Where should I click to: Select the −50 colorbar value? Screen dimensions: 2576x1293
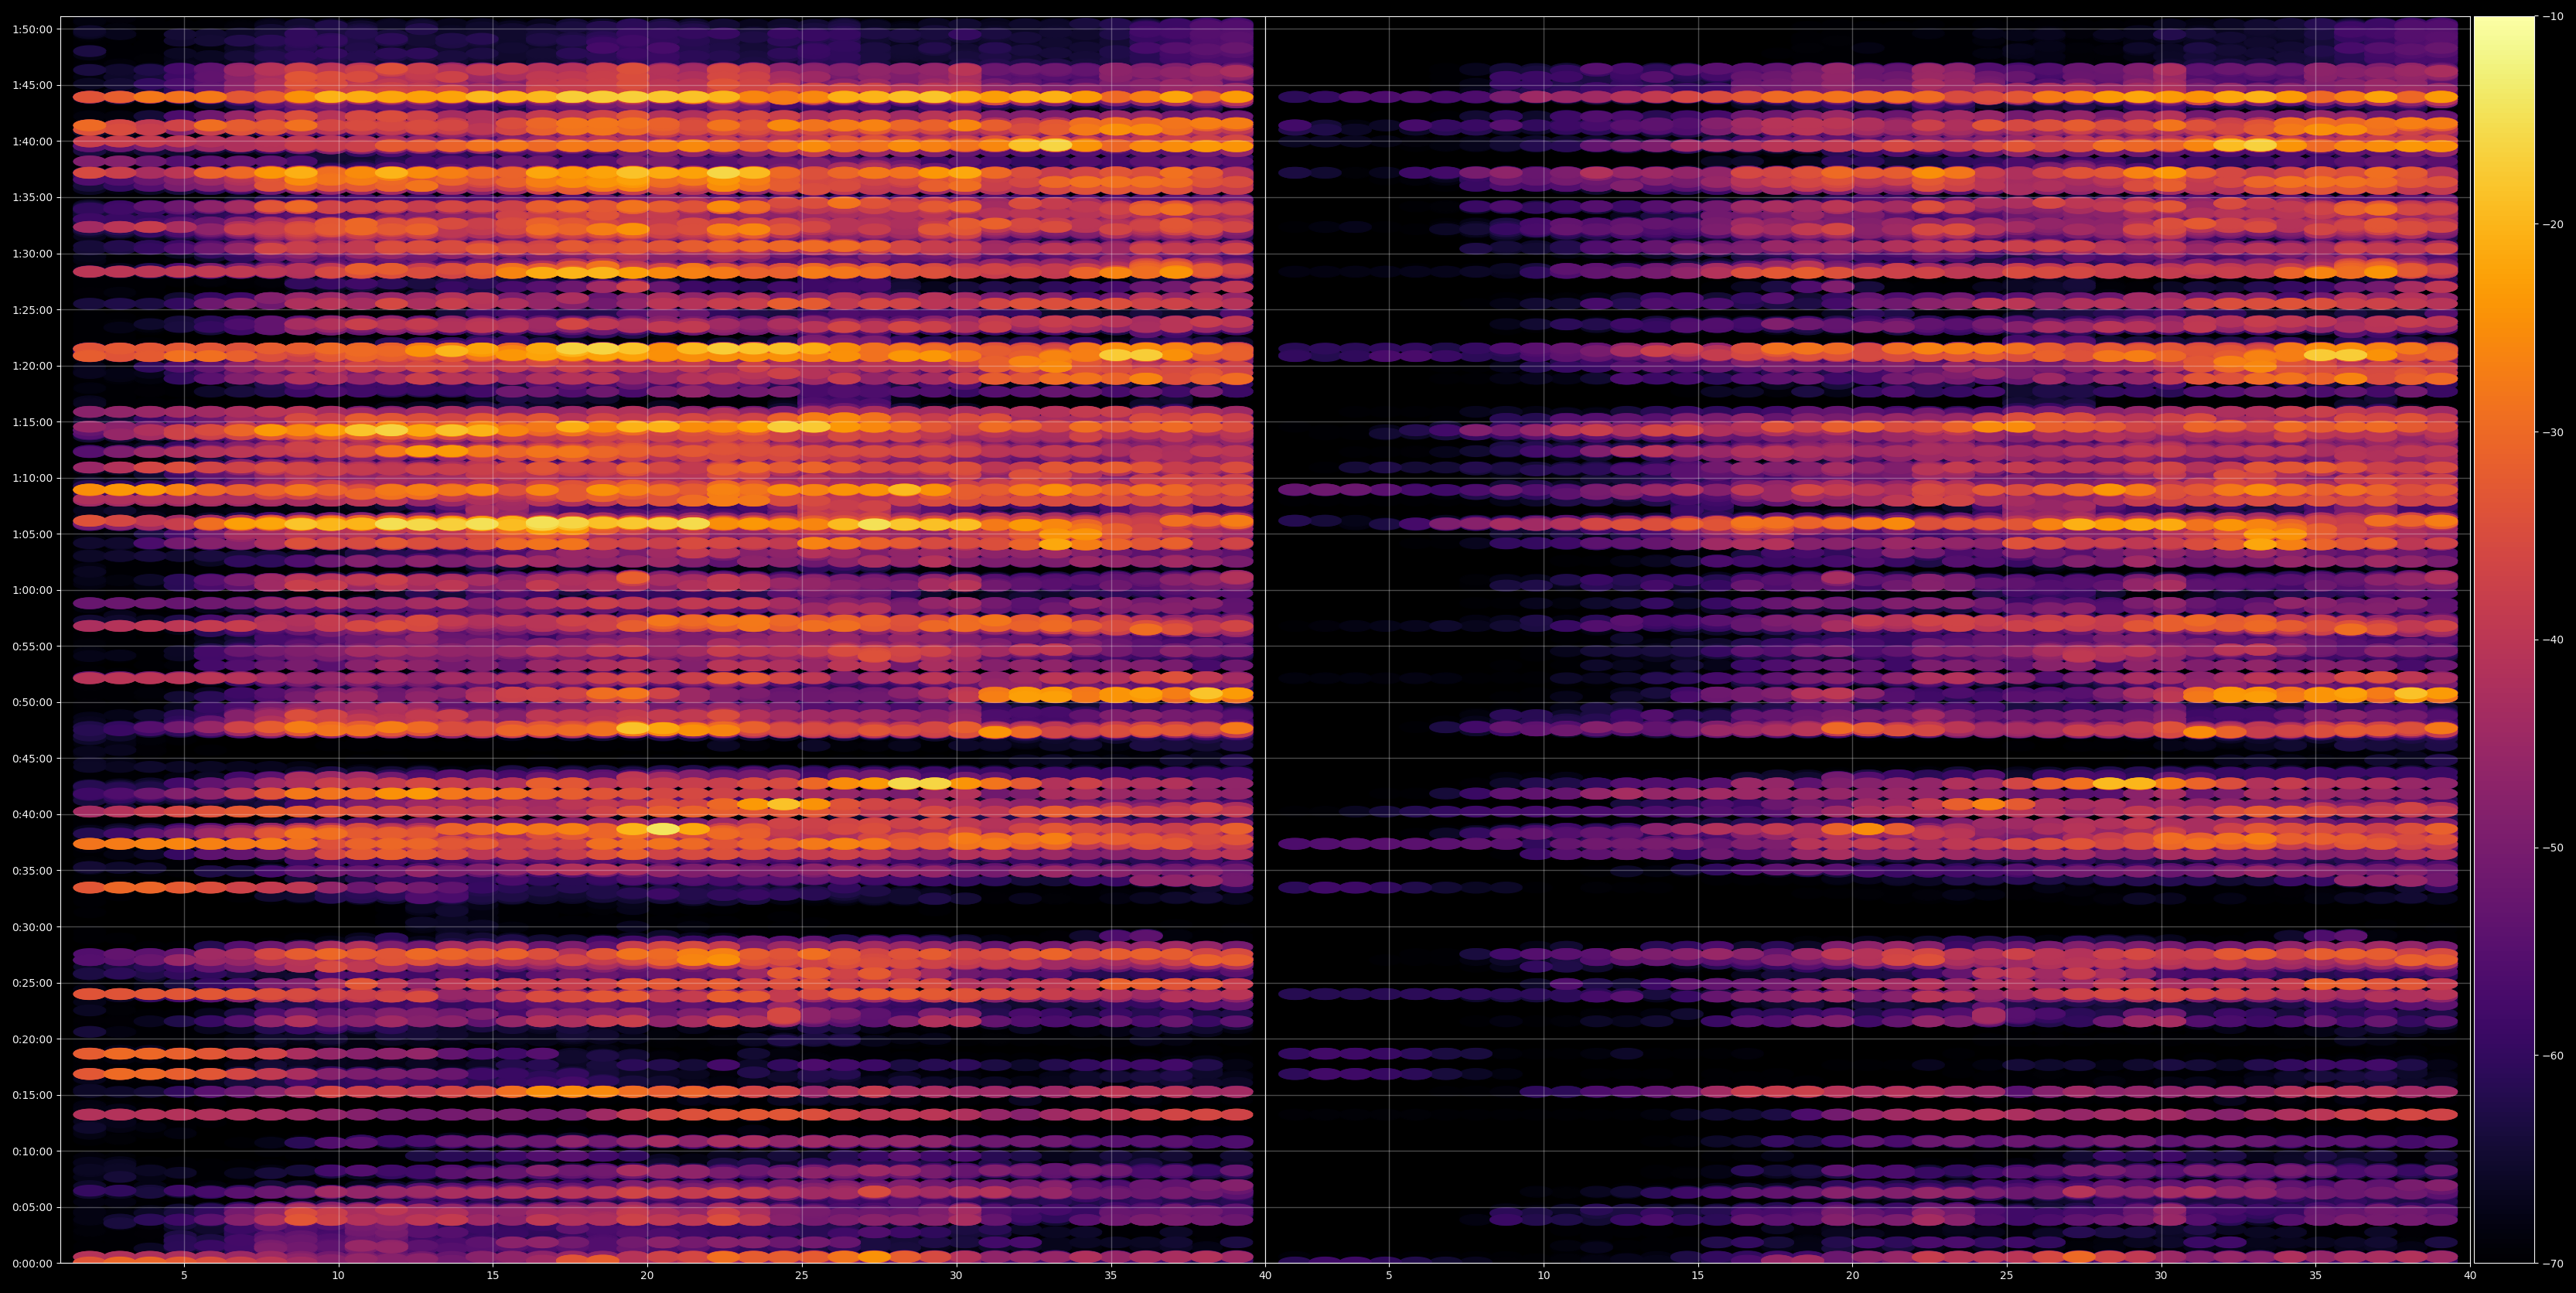(2553, 848)
